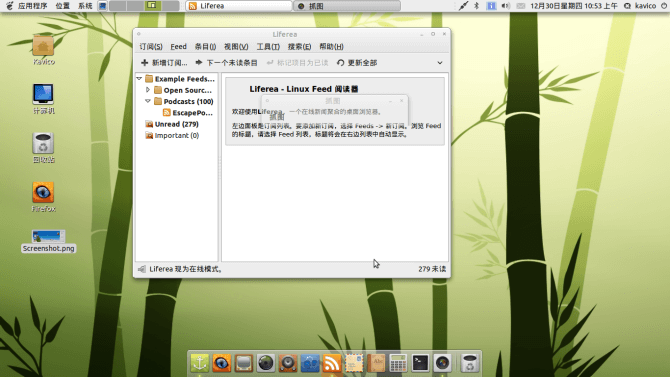Select the Important (0) search folder
The width and height of the screenshot is (670, 377).
[x=172, y=135]
